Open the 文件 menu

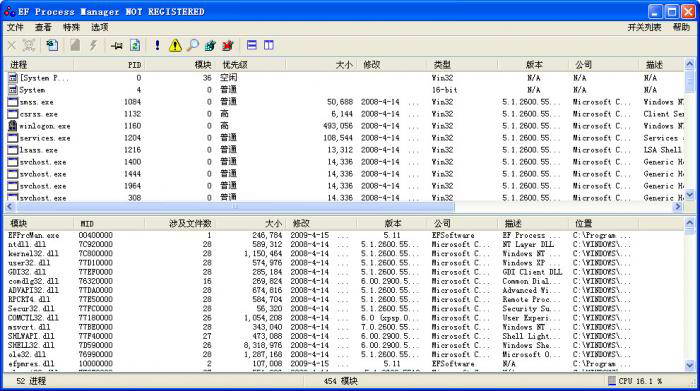pos(15,27)
